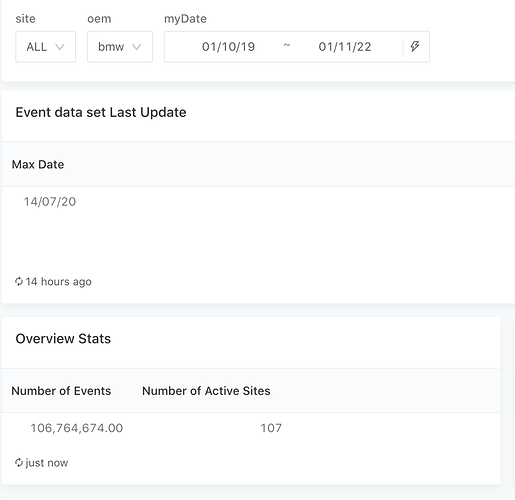The height and width of the screenshot is (500, 515).
Task: Open the oem dropdown showing bmw
Action: (x=120, y=47)
